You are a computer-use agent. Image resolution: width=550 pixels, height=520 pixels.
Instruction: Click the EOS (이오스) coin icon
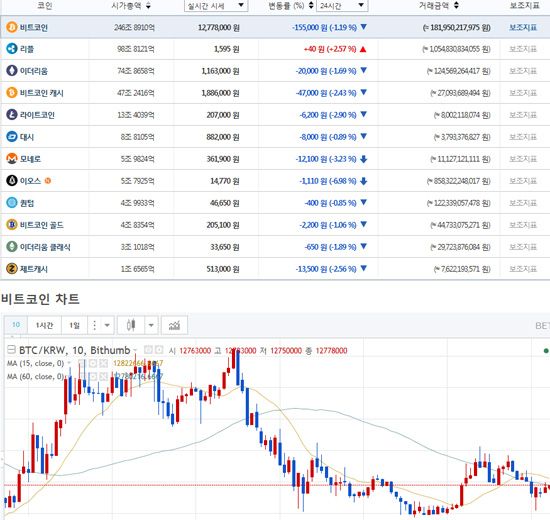[x=12, y=181]
